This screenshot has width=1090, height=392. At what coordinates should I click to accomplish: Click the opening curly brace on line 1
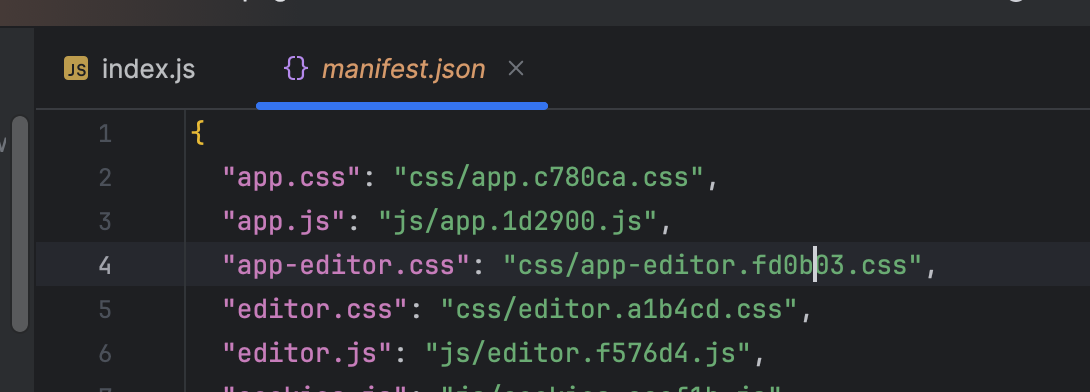[198, 133]
